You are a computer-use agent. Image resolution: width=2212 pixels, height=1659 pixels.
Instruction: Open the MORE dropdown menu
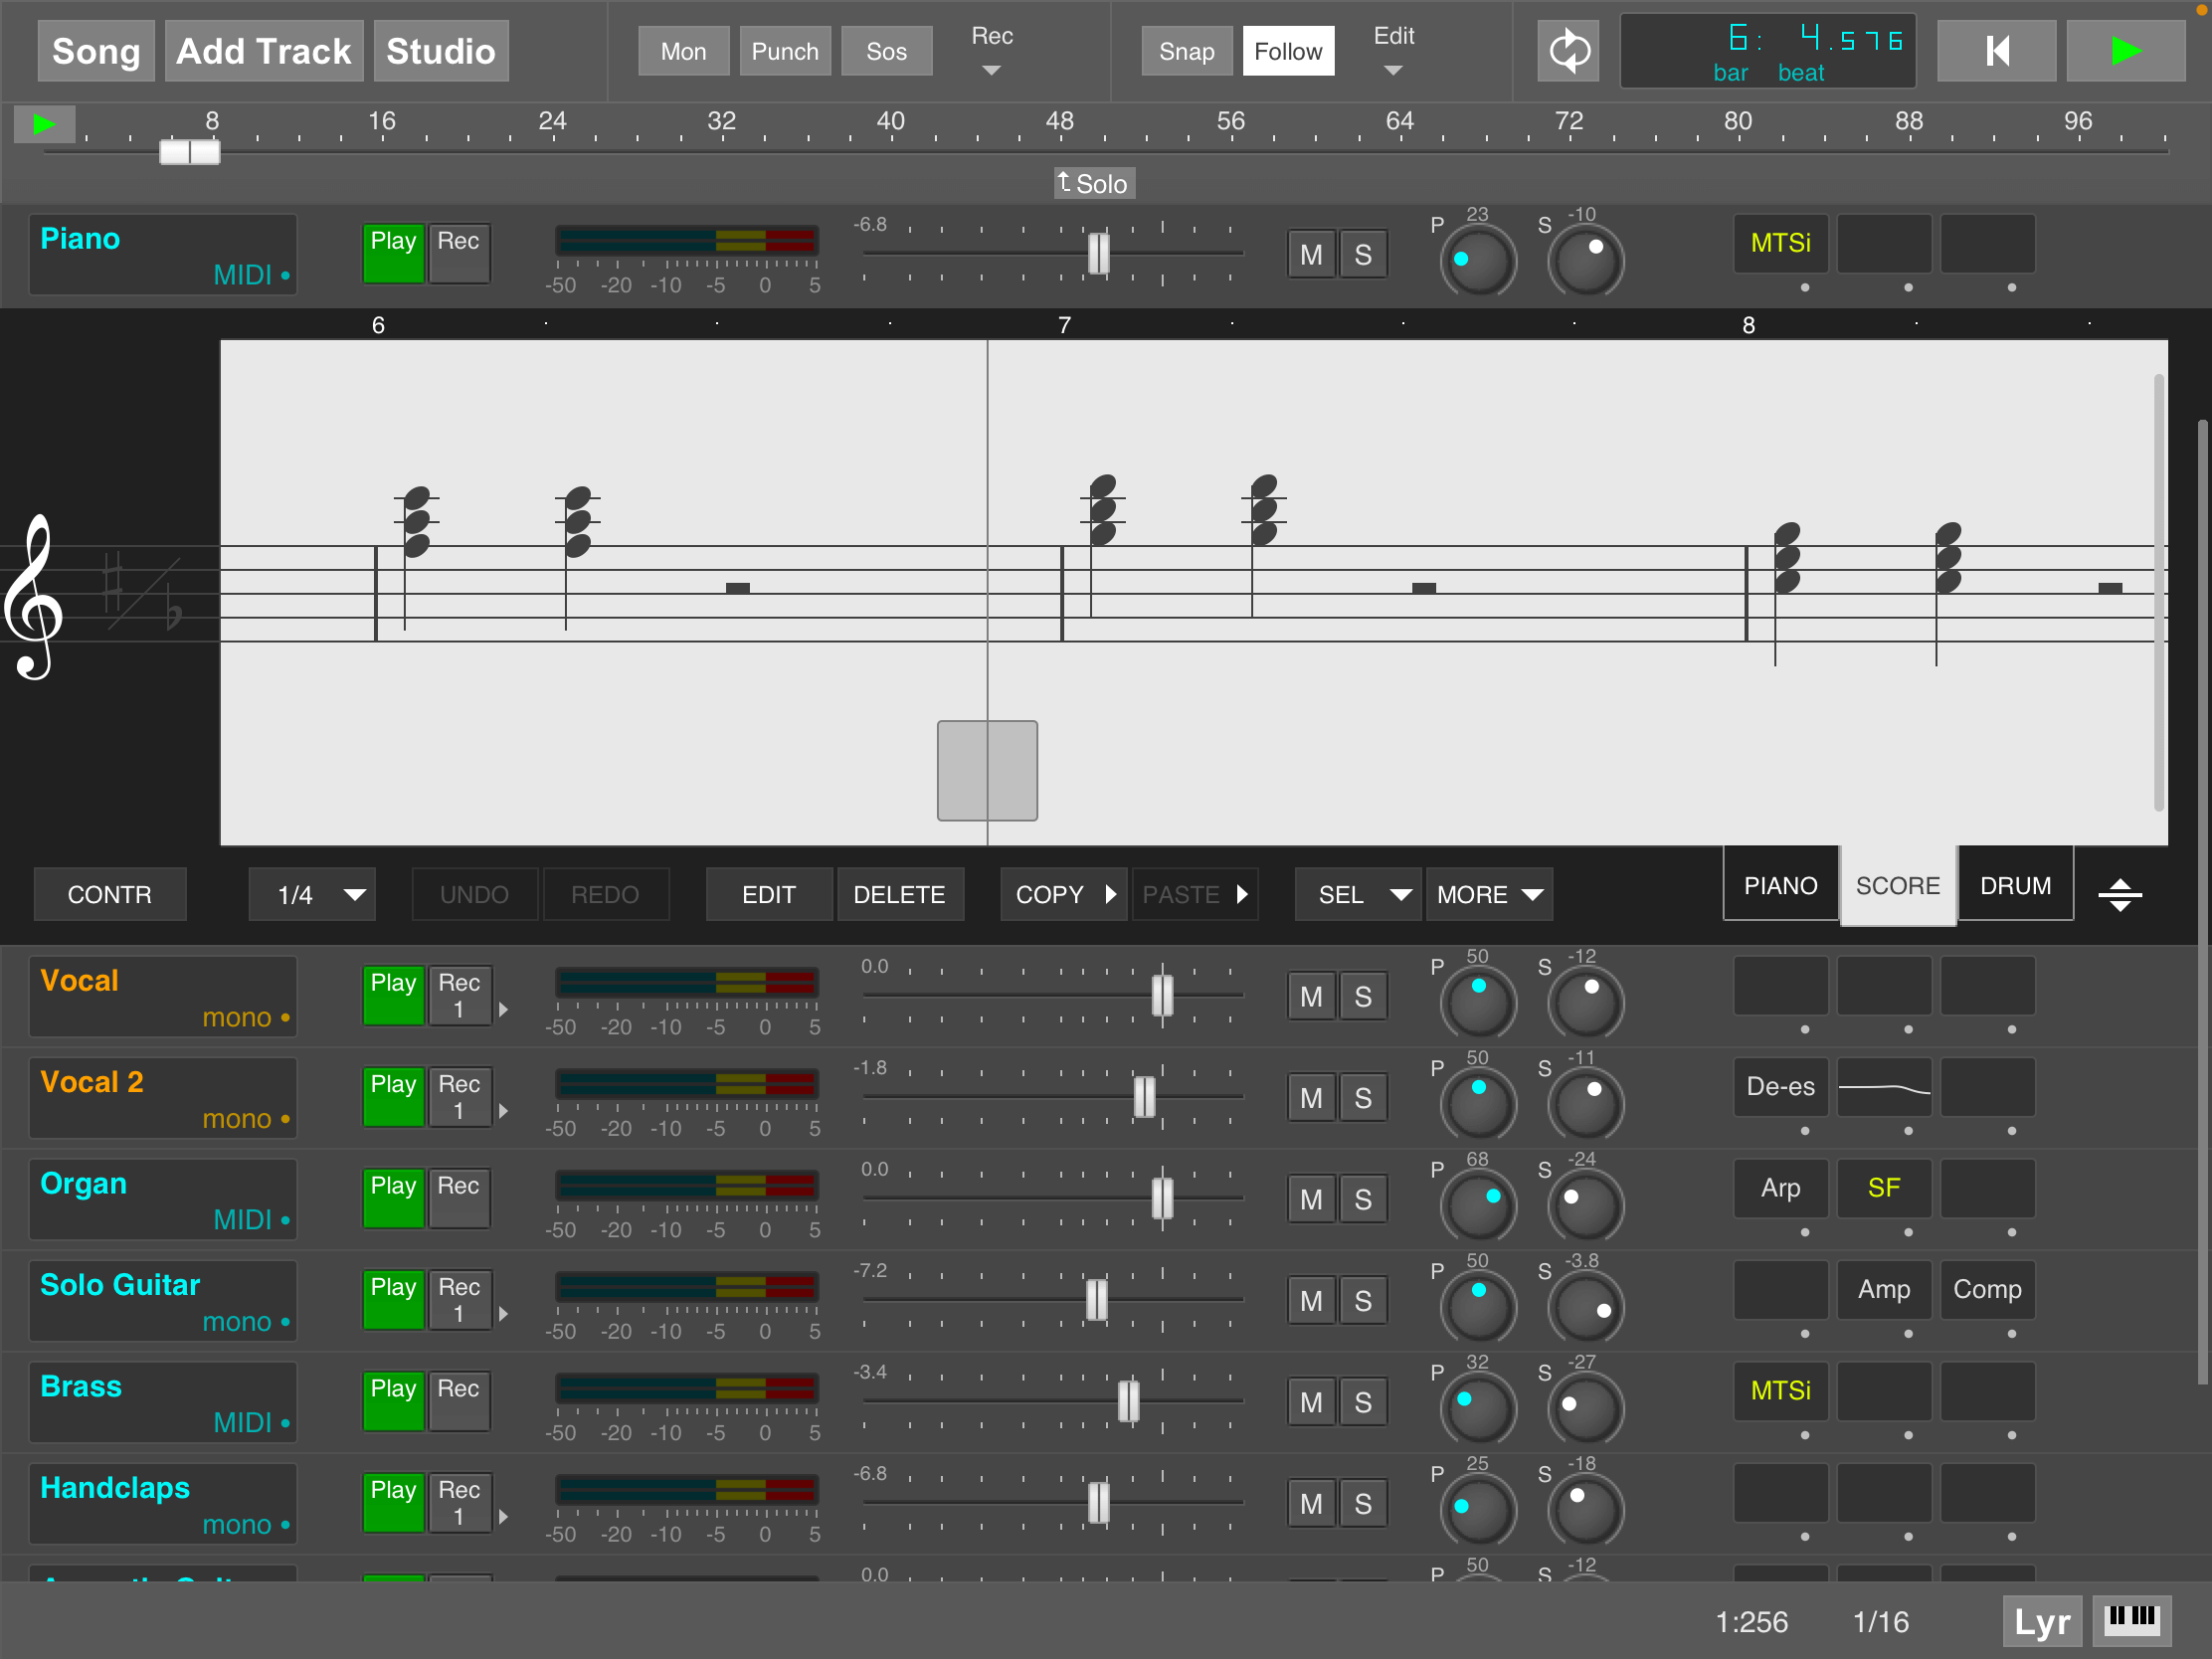coord(1489,894)
